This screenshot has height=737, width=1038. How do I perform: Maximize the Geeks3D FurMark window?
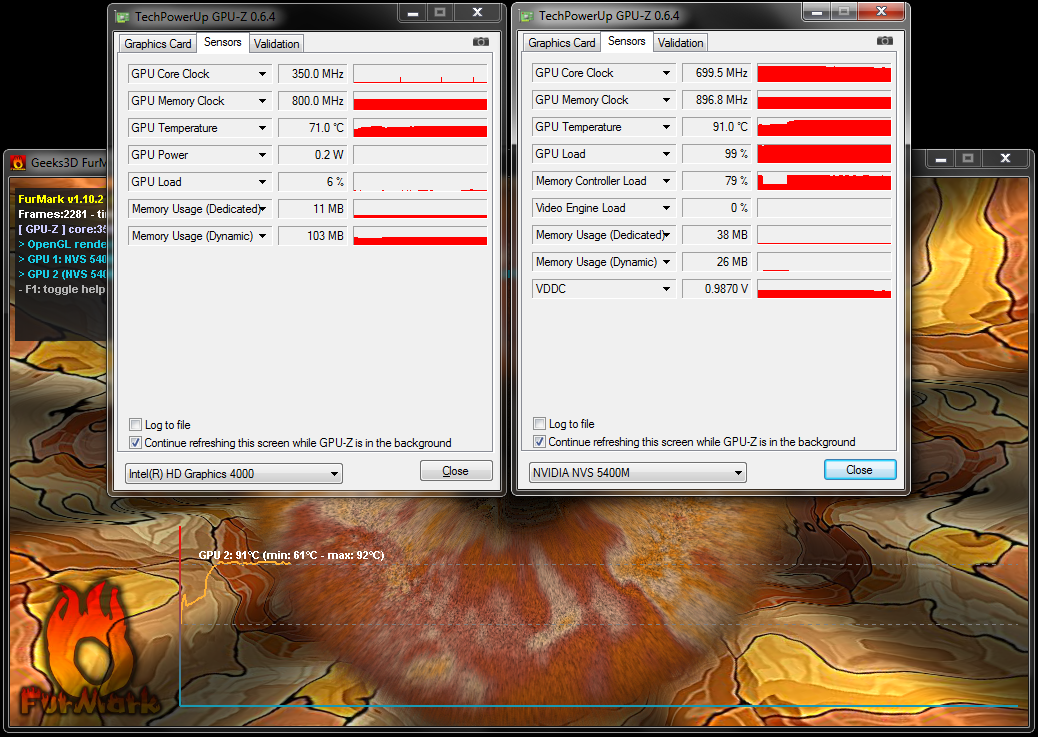coord(967,159)
